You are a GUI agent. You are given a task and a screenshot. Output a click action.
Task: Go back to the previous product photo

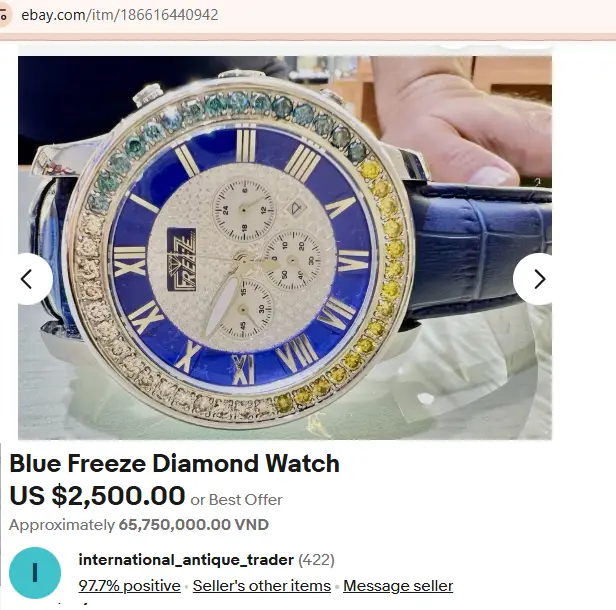coord(31,279)
